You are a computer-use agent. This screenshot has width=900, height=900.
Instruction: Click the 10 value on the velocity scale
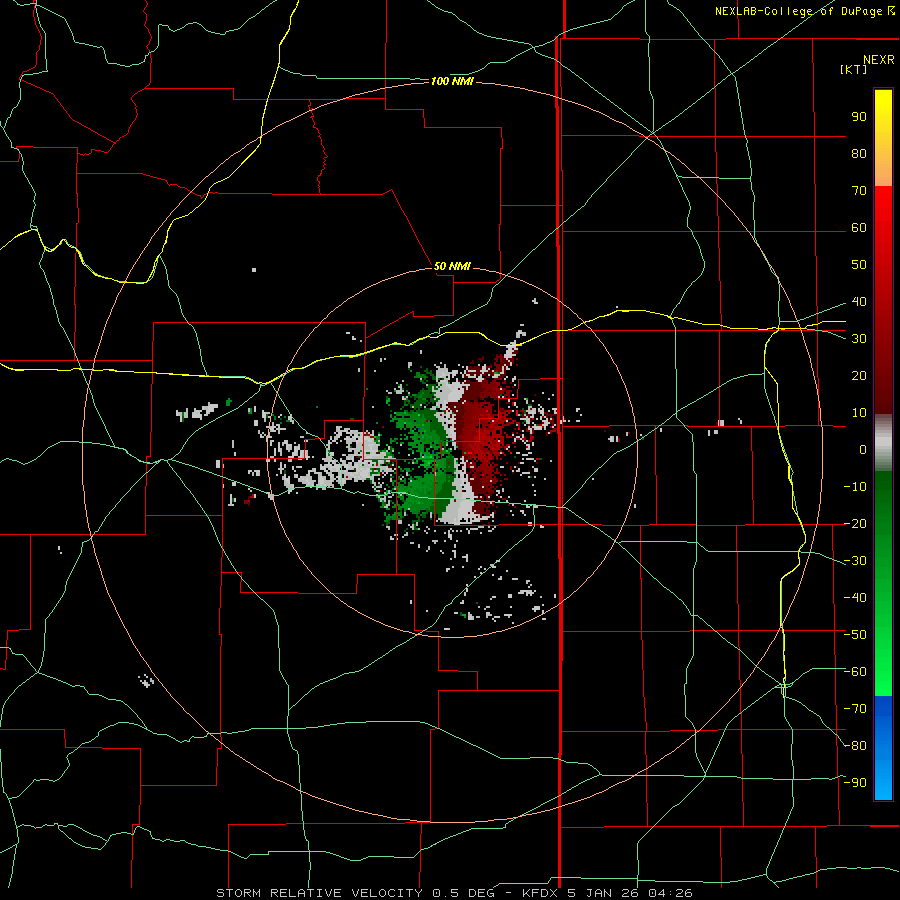tap(859, 413)
